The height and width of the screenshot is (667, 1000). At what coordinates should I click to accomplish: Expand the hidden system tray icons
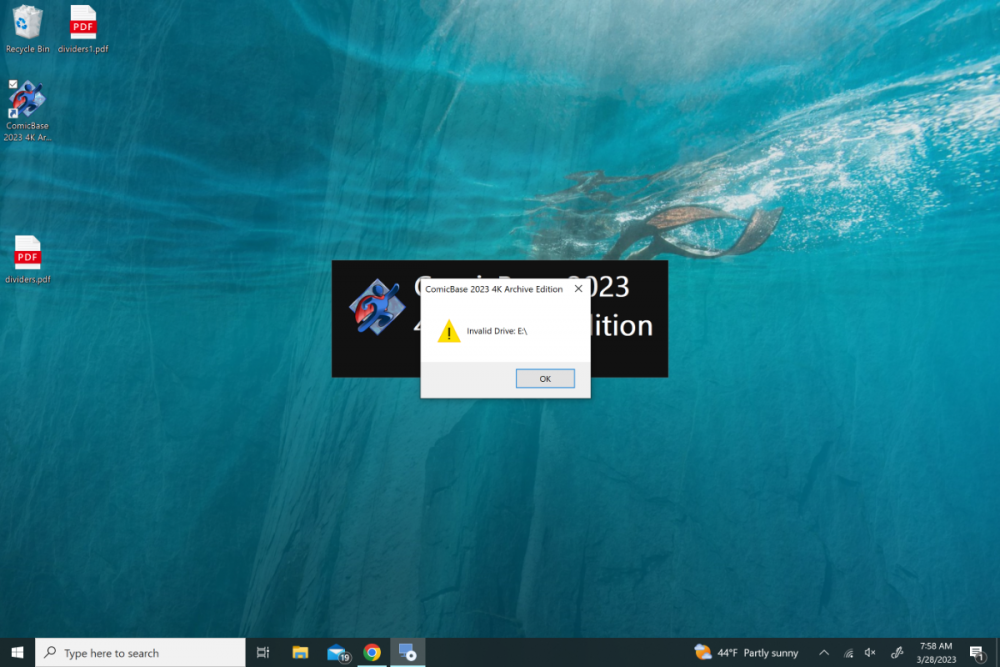(x=824, y=653)
